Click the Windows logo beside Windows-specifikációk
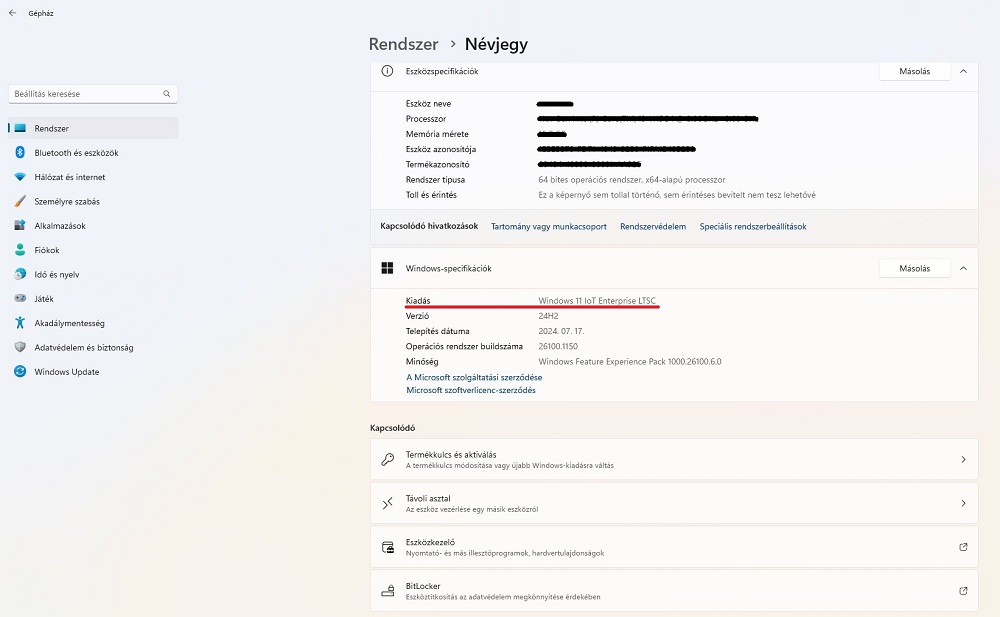This screenshot has height=617, width=1000. coord(387,268)
